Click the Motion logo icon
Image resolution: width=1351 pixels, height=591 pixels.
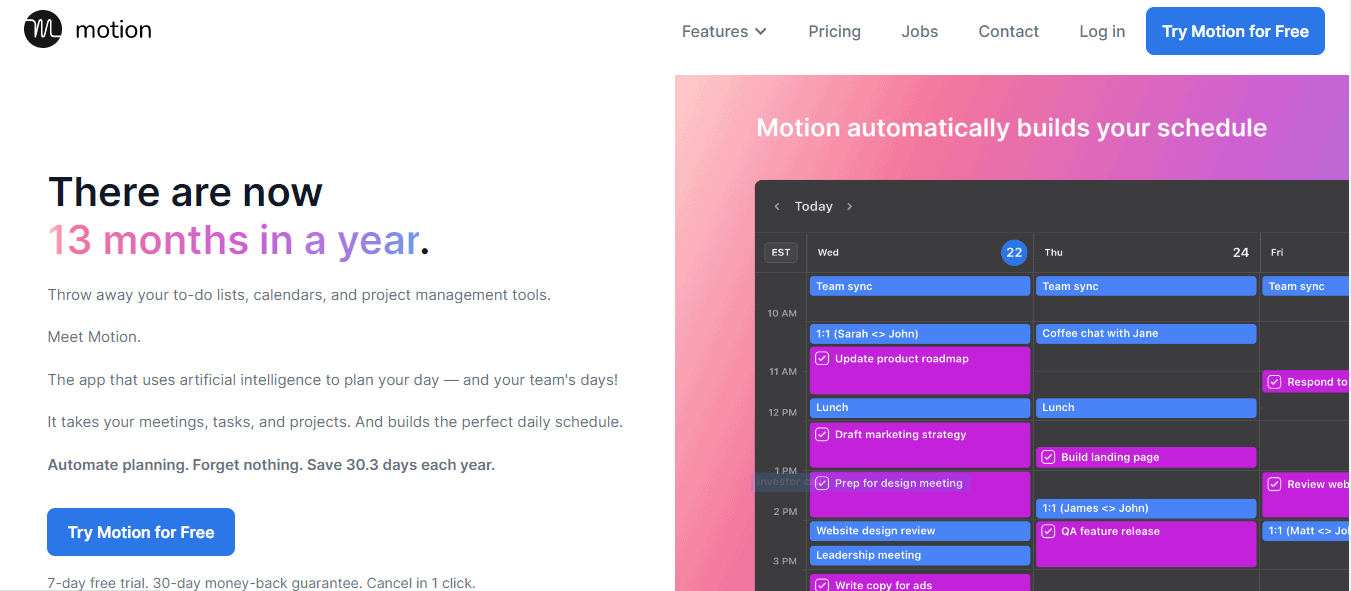coord(43,30)
